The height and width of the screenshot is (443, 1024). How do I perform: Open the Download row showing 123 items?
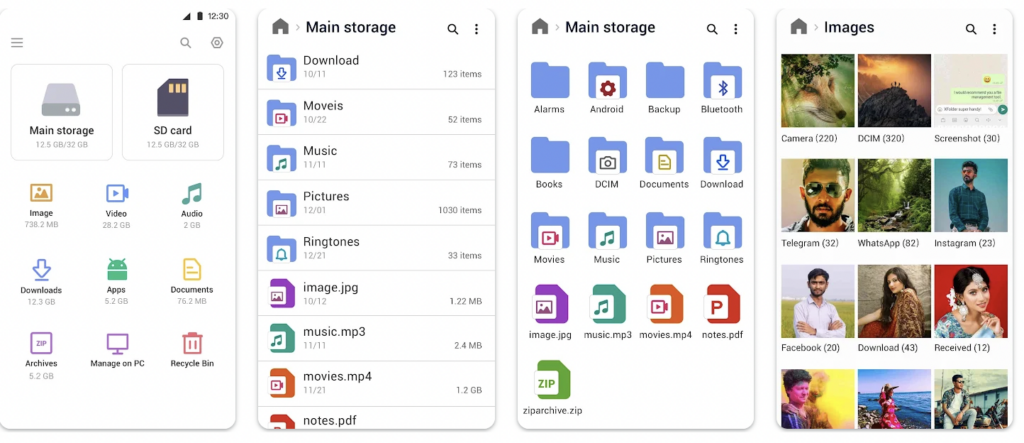pos(376,67)
